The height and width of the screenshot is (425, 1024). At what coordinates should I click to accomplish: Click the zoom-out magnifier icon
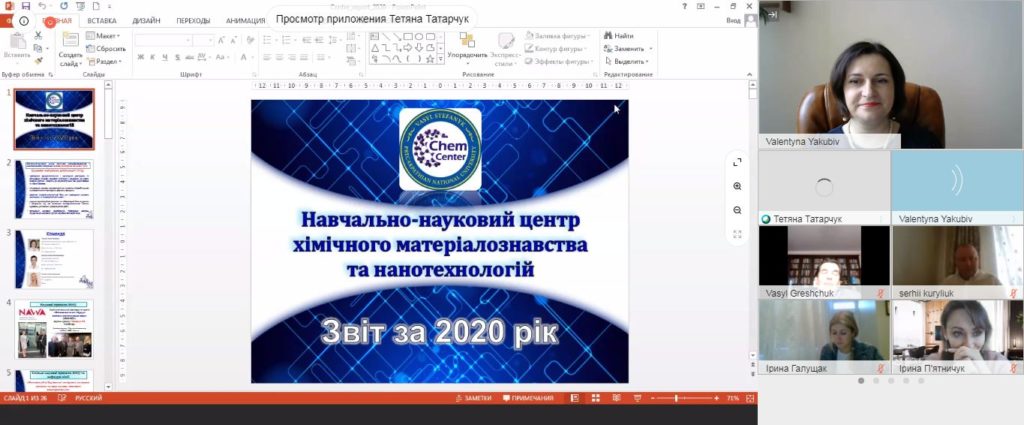pos(737,210)
